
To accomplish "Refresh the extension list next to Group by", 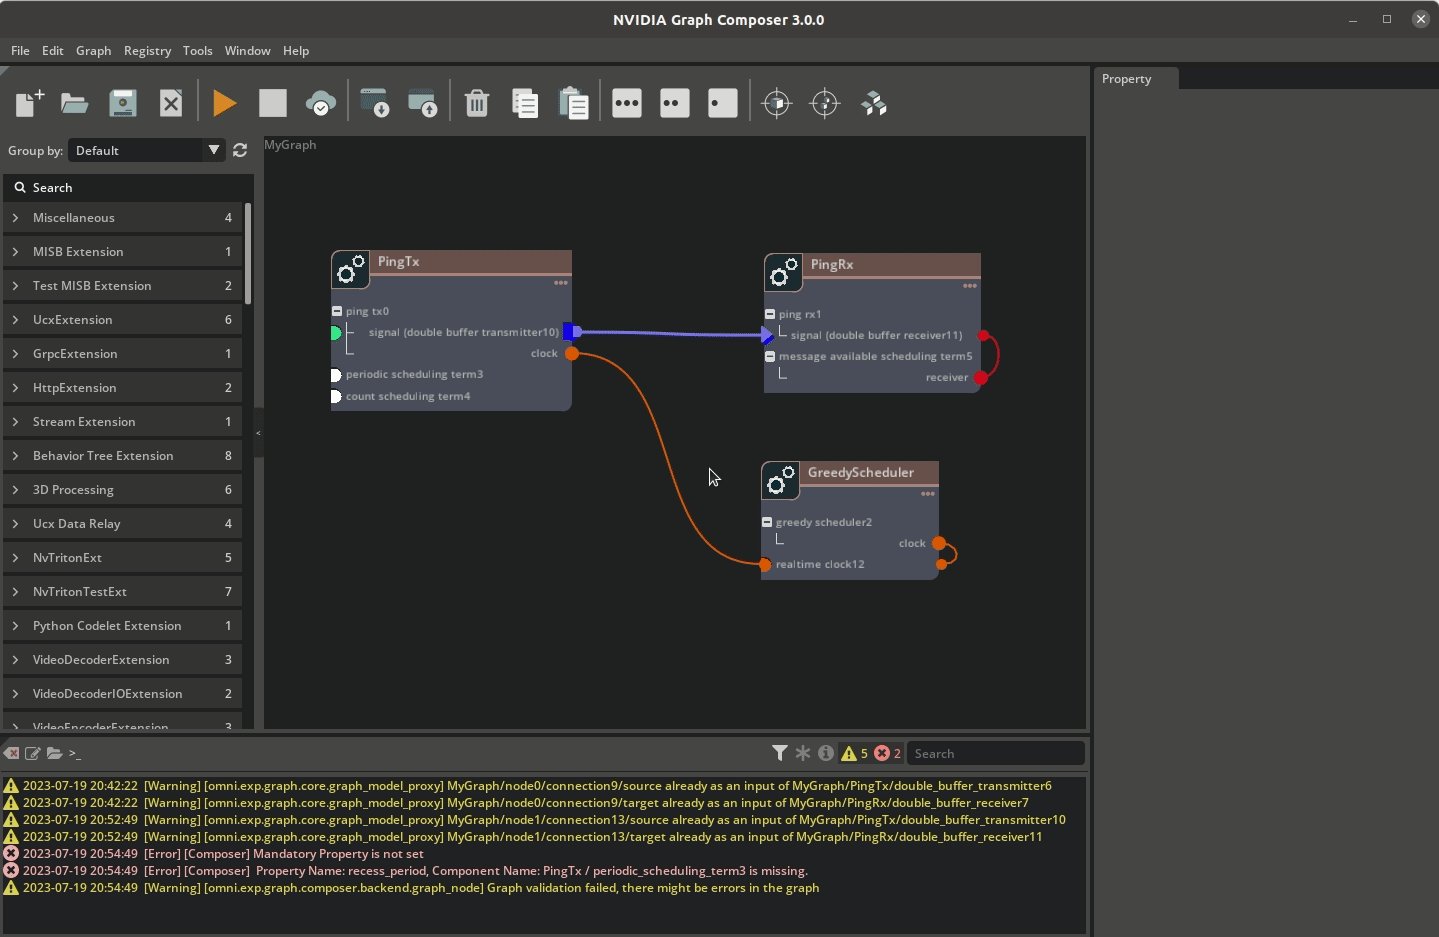I will coord(240,150).
